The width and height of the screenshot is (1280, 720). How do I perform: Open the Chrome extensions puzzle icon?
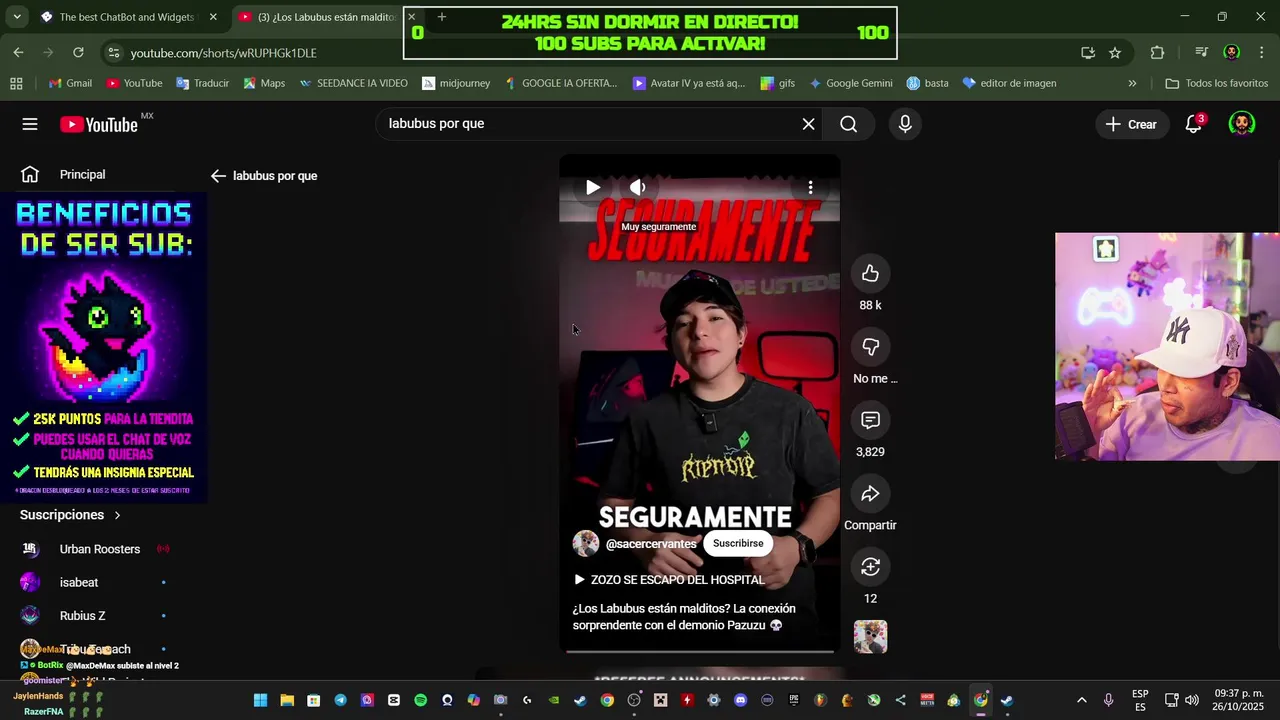[1157, 53]
